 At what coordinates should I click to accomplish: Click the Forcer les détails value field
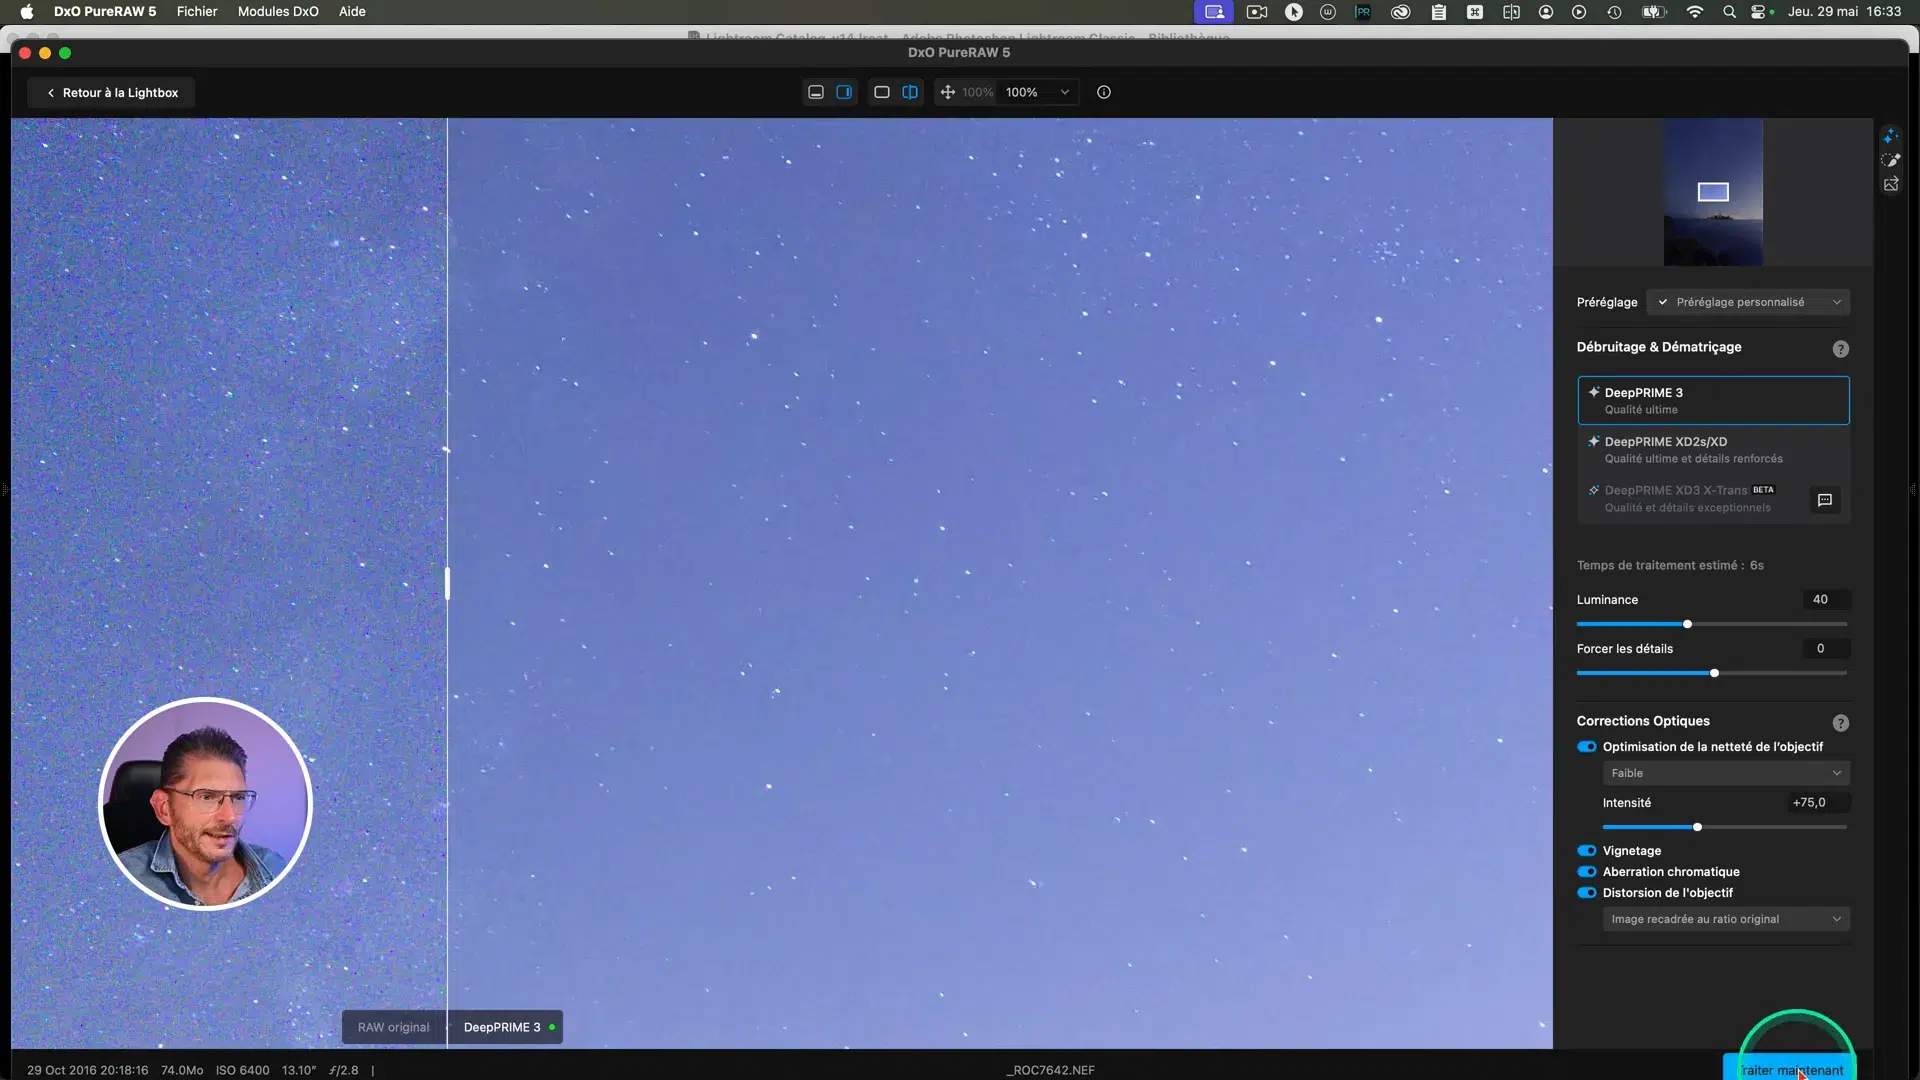tap(1826, 649)
